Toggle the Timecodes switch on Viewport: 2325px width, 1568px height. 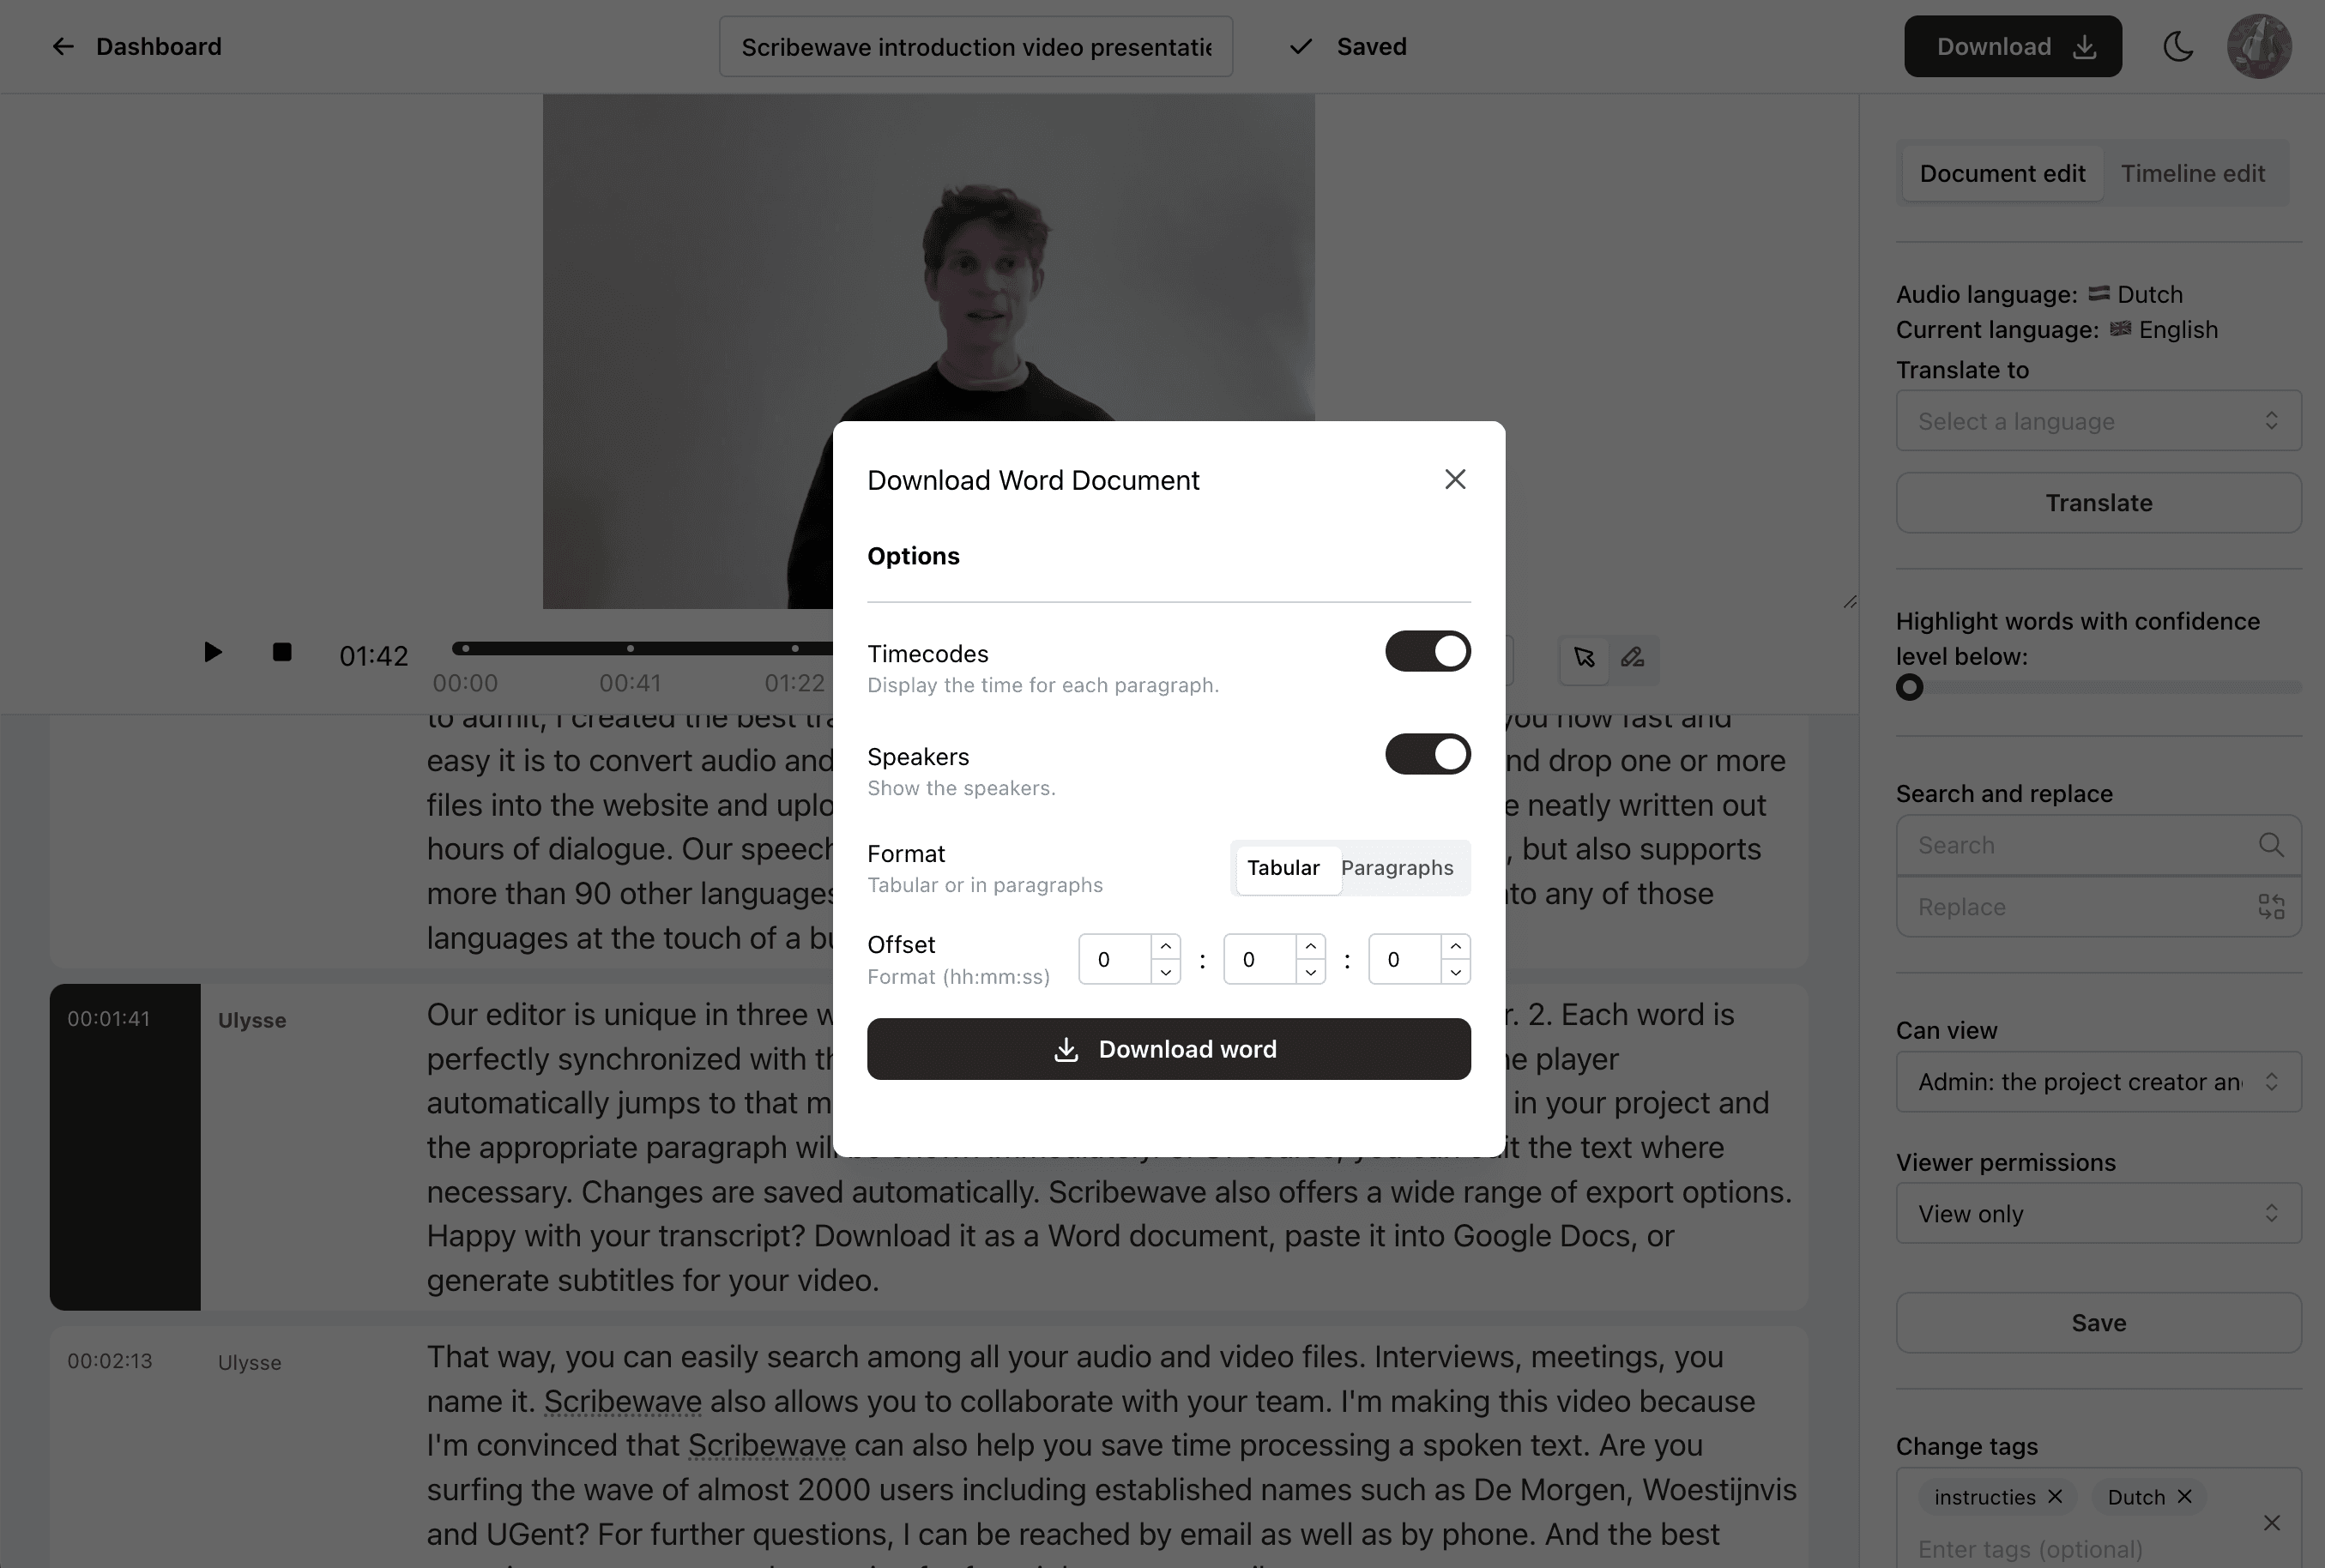coord(1429,651)
